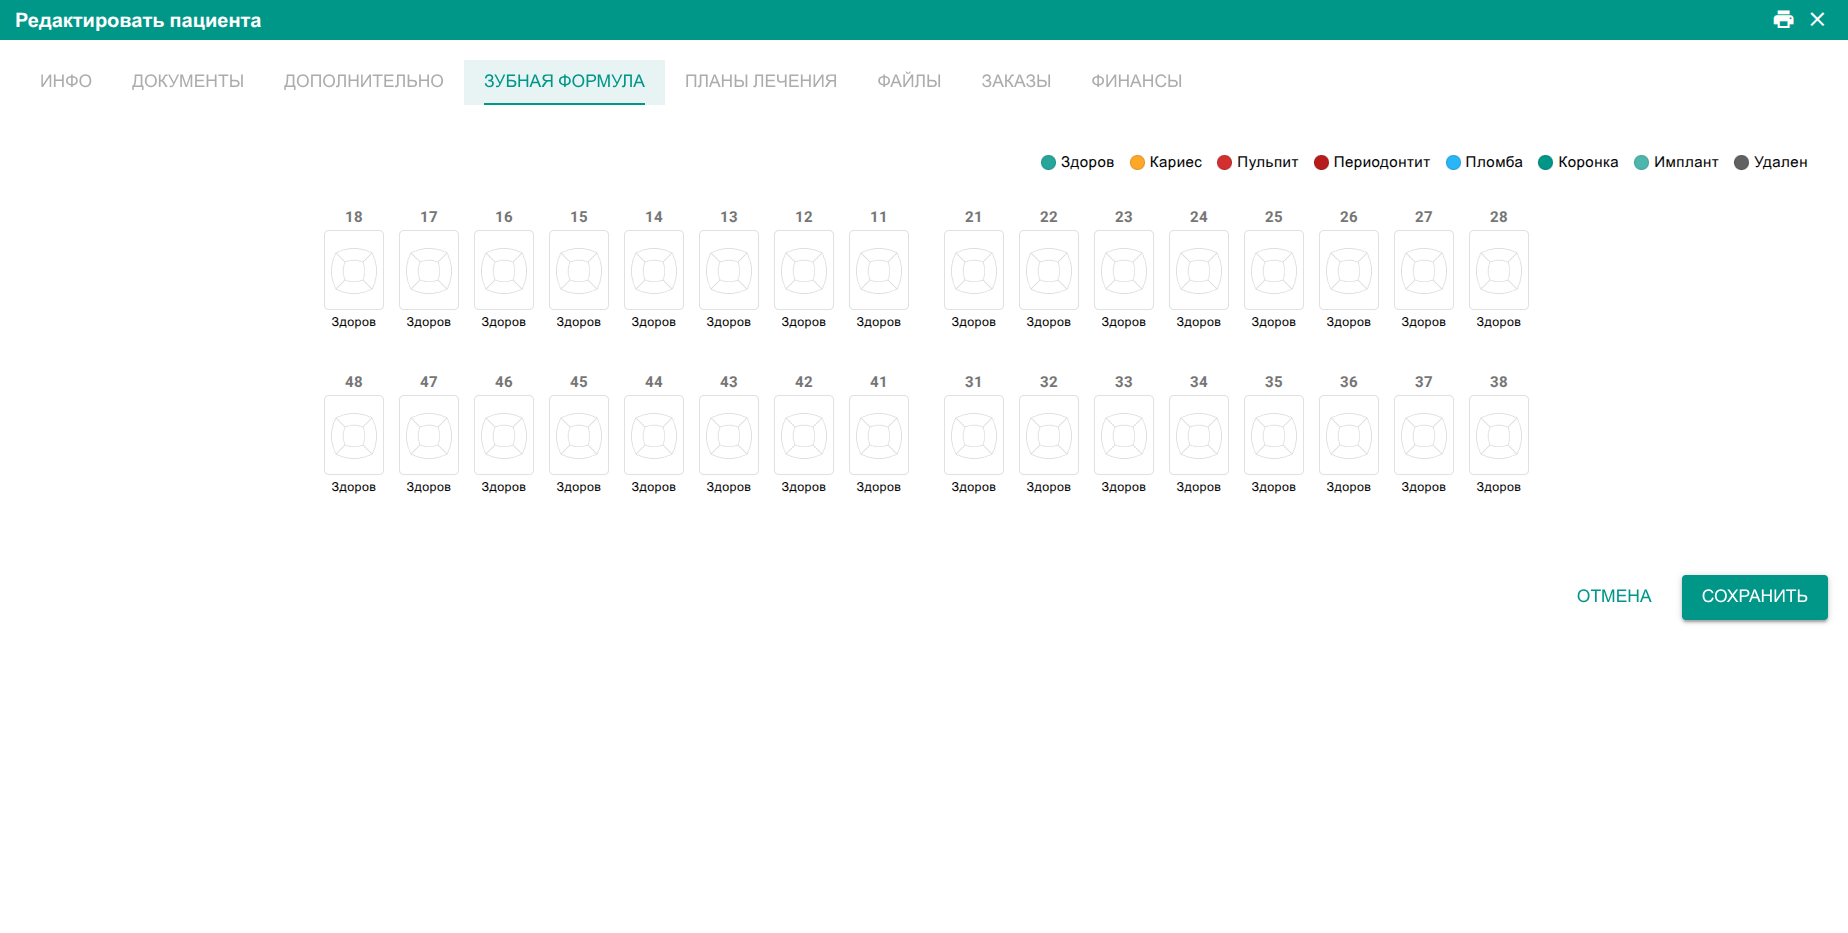Viewport: 1848px width, 933px height.
Task: Open the ДОКУМЕНТЫ tab
Action: pos(188,81)
